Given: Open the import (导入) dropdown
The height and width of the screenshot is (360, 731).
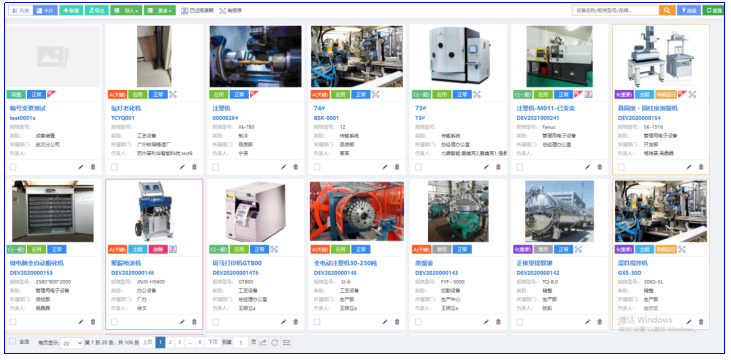Looking at the screenshot, I should (x=126, y=10).
